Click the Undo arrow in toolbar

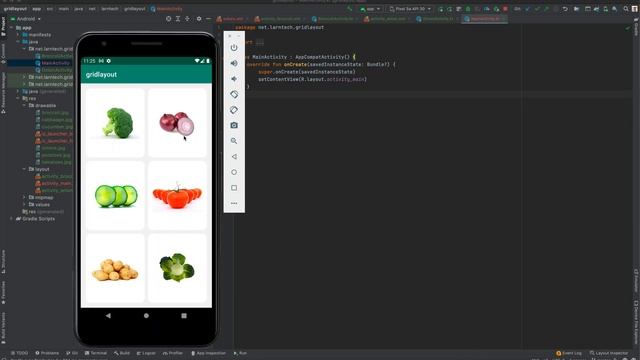point(565,9)
